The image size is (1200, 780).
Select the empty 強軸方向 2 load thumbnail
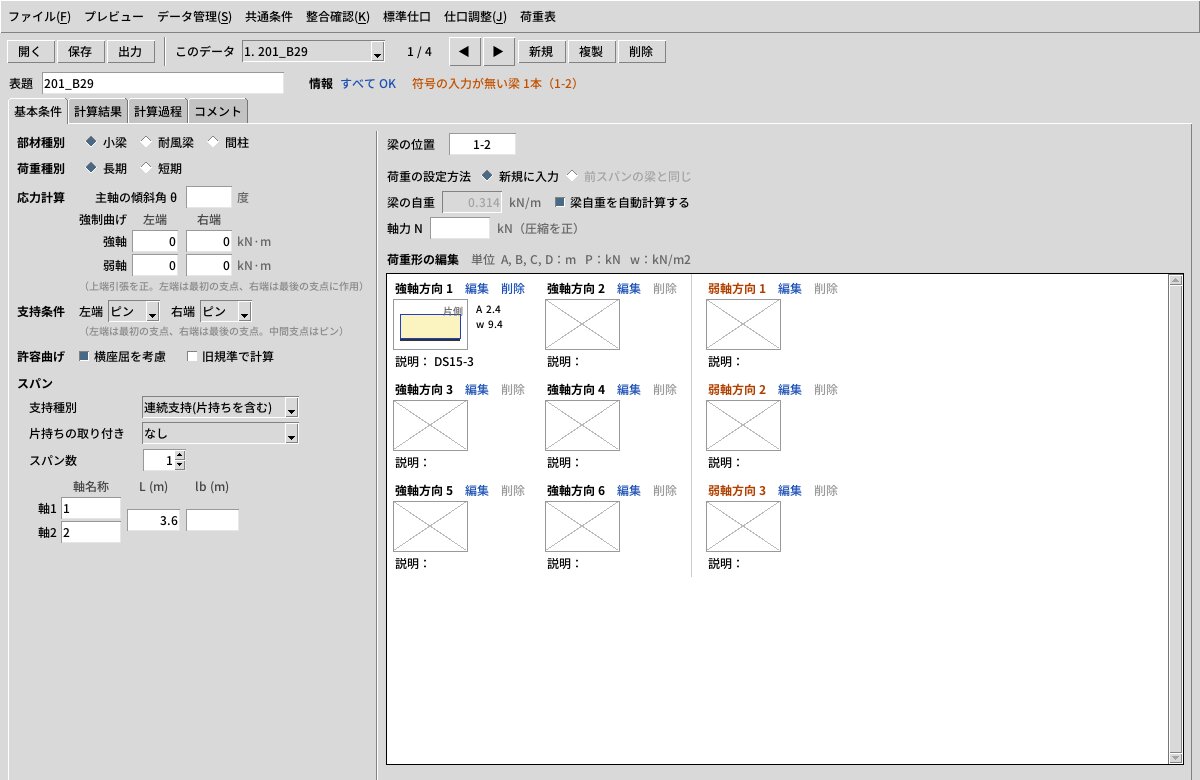582,324
